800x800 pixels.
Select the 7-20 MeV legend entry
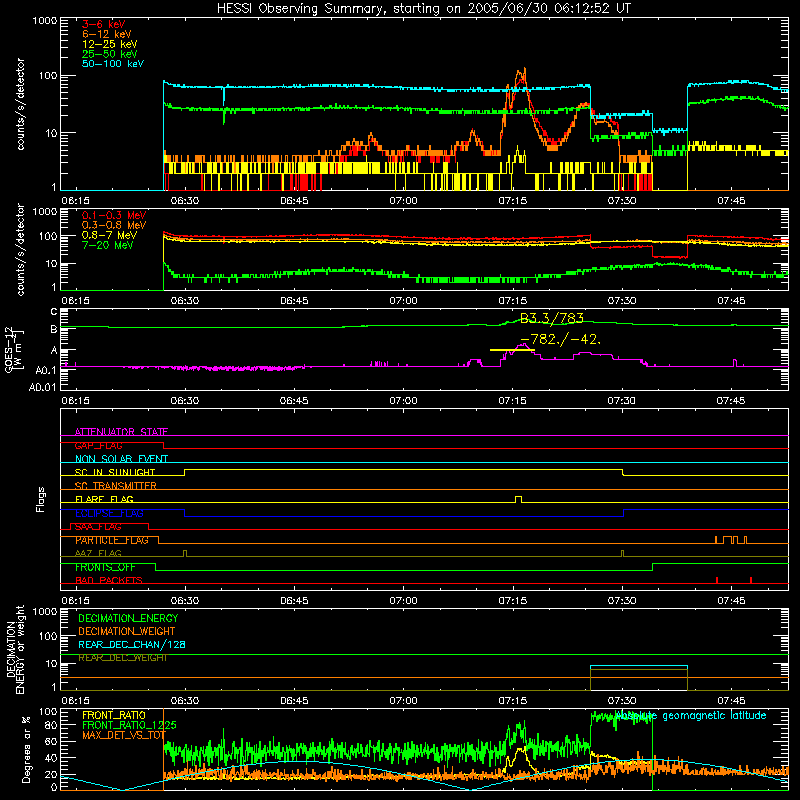pos(108,245)
